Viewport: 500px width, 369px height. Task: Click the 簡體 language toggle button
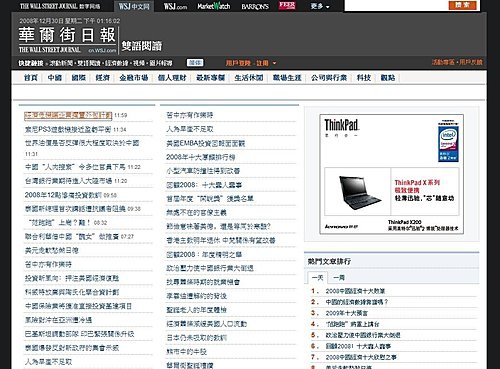point(195,63)
